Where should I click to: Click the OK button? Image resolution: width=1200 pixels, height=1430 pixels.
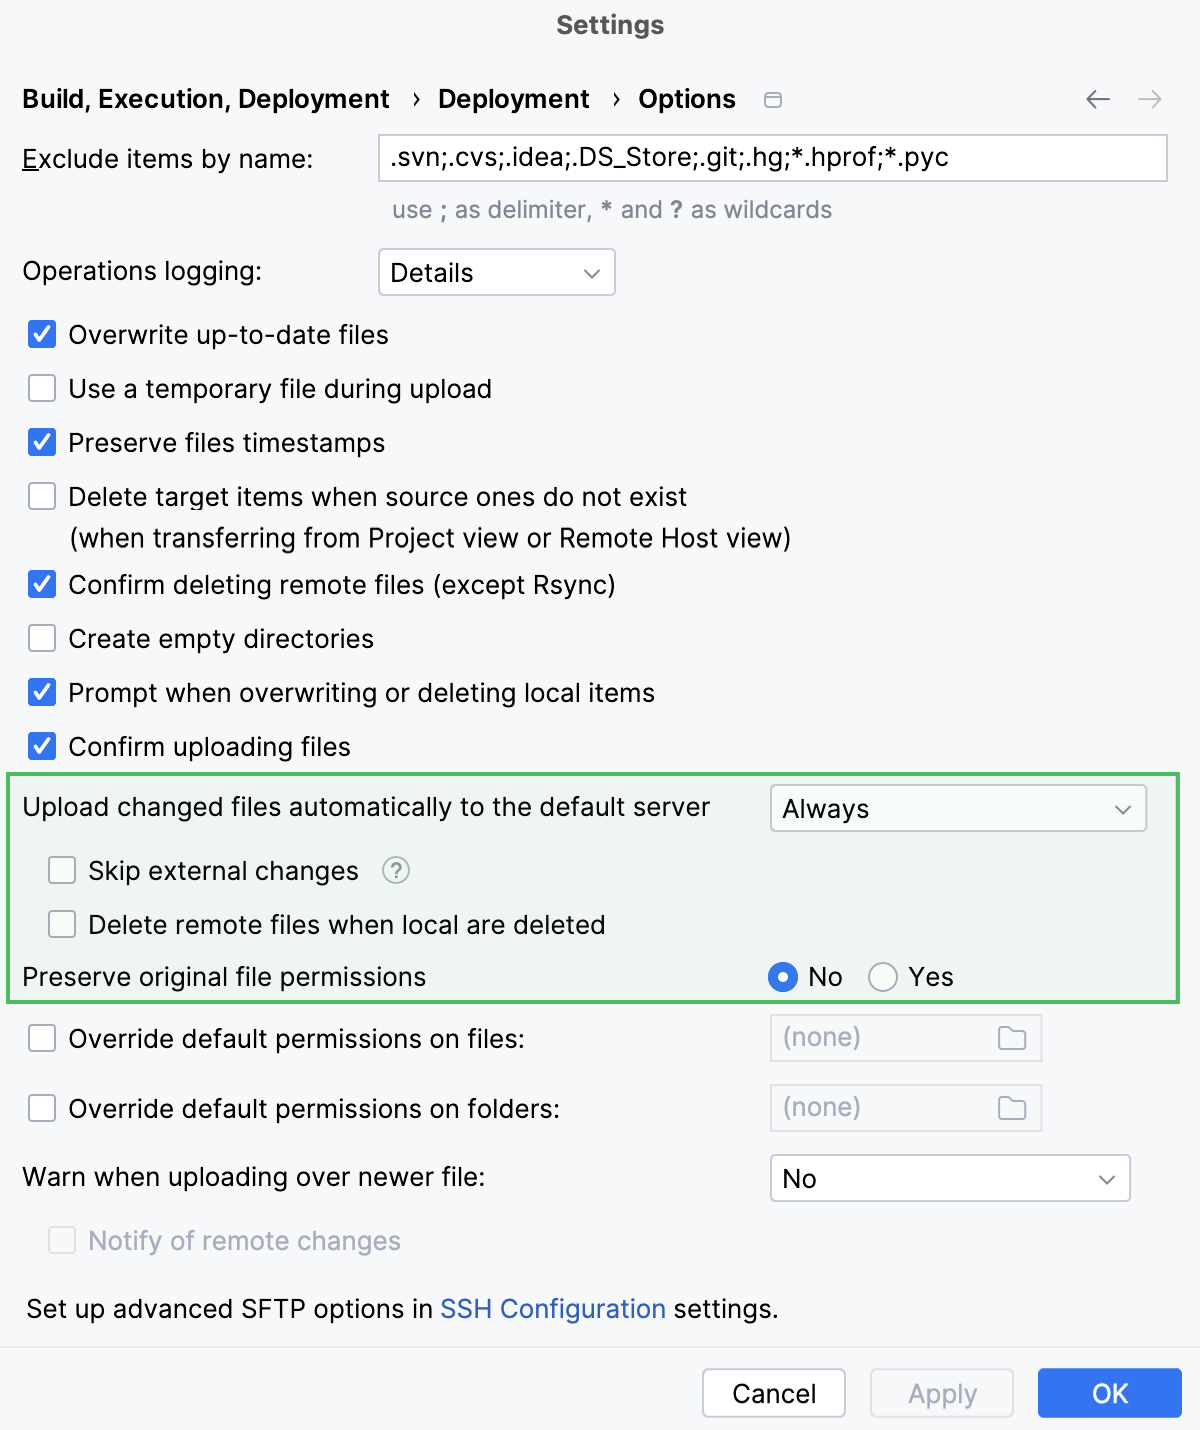1109,1393
